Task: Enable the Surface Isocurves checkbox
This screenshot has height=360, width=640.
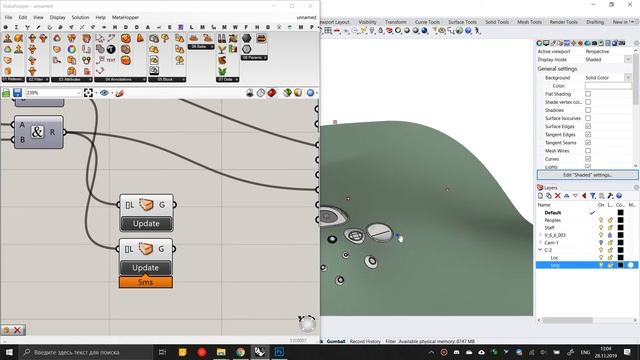Action: coord(588,118)
